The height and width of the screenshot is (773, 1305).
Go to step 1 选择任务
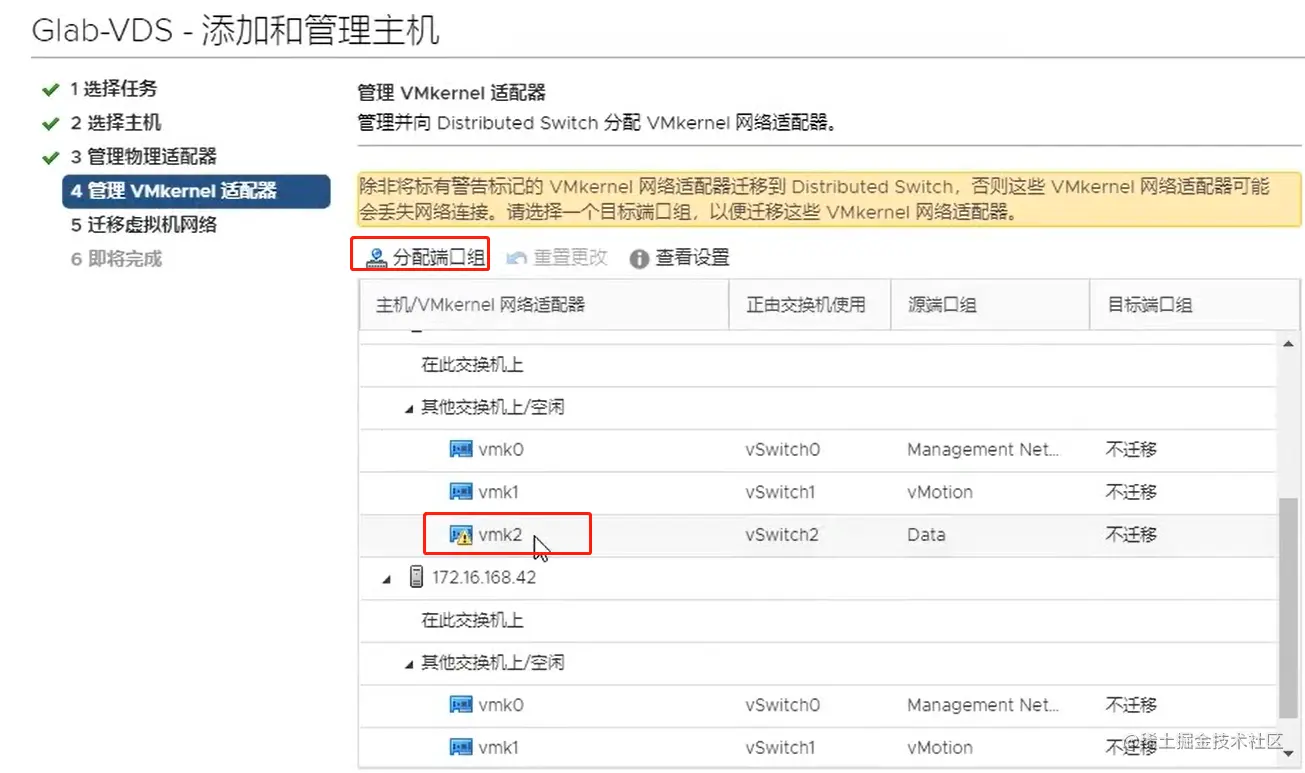click(113, 89)
